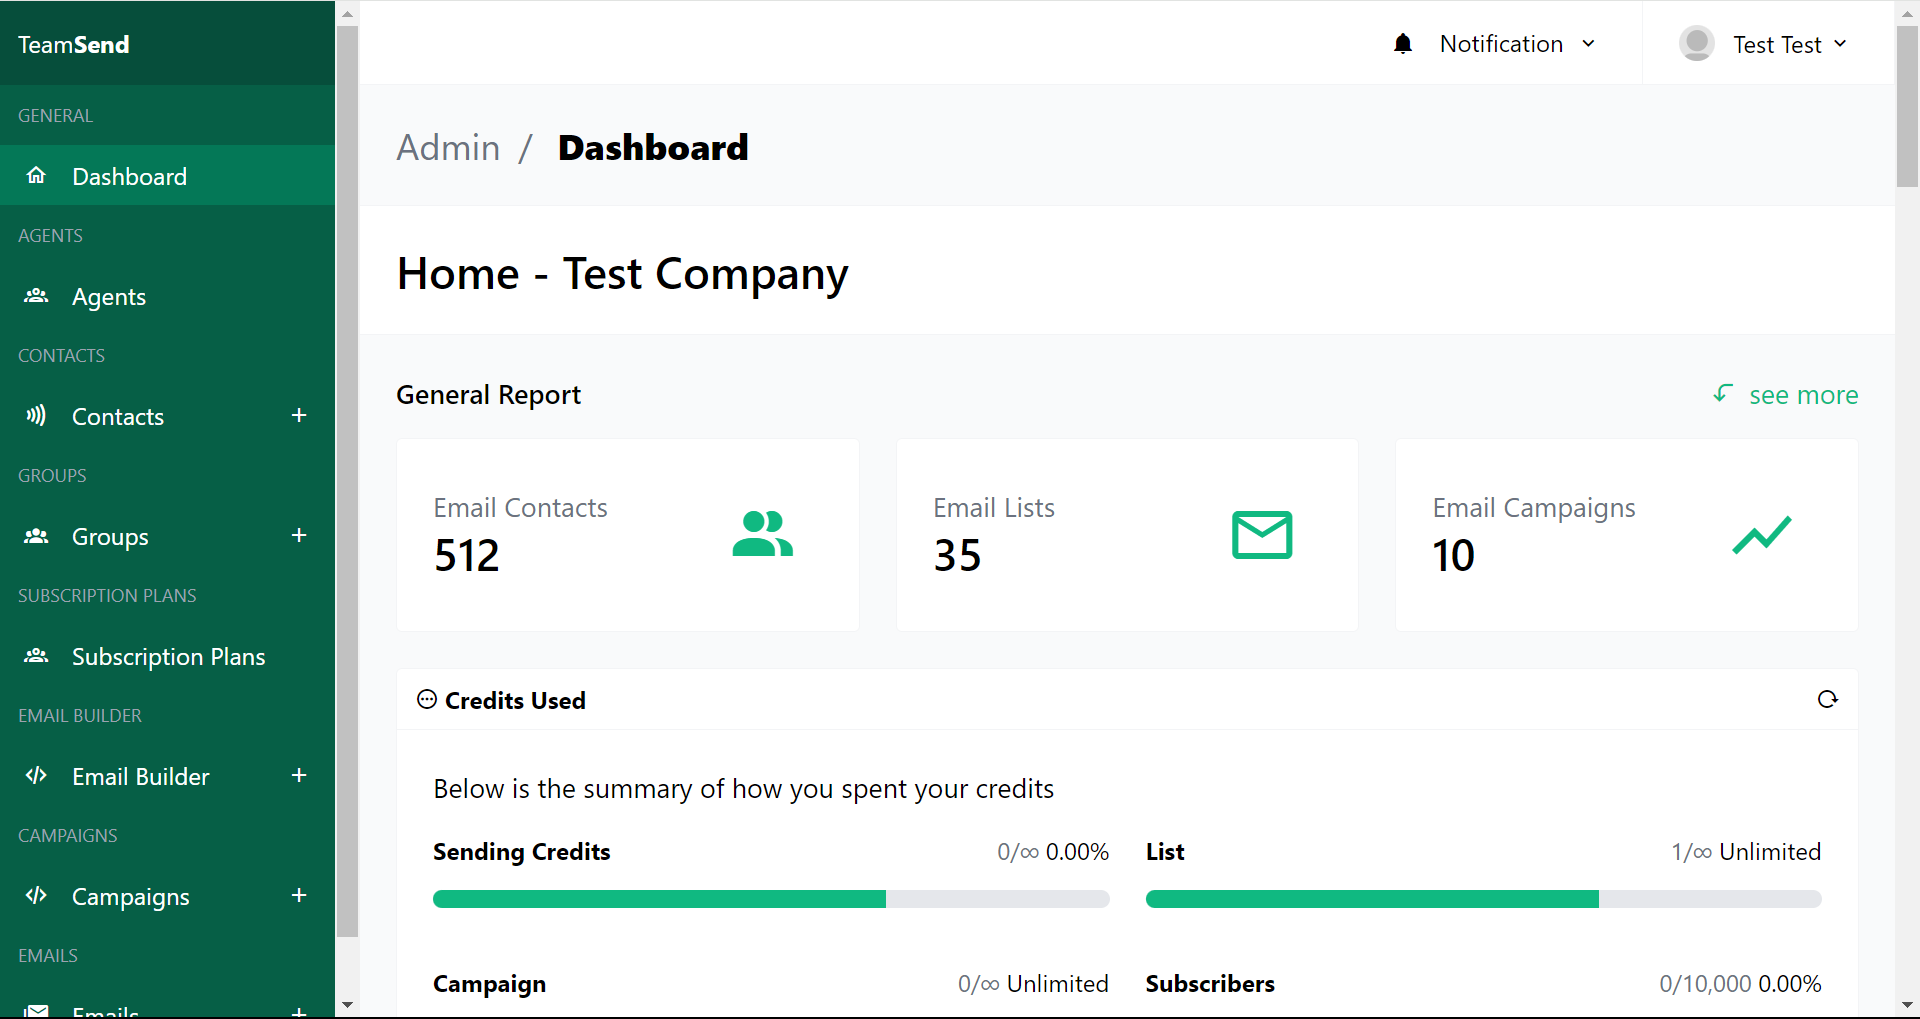Click the Credits Used circle icon
This screenshot has width=1920, height=1019.
click(427, 699)
